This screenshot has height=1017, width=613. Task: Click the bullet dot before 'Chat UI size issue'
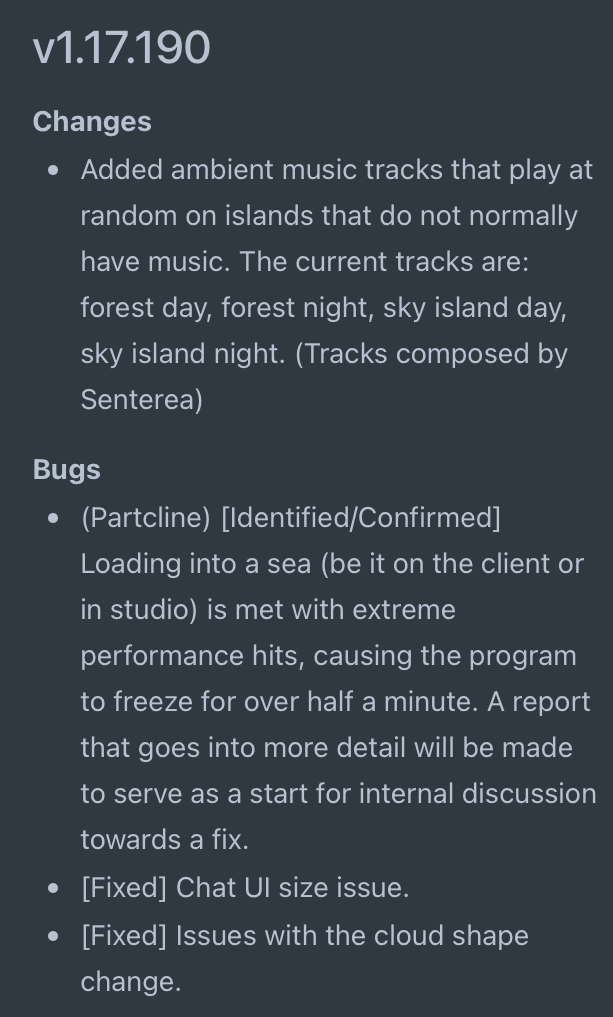[53, 888]
